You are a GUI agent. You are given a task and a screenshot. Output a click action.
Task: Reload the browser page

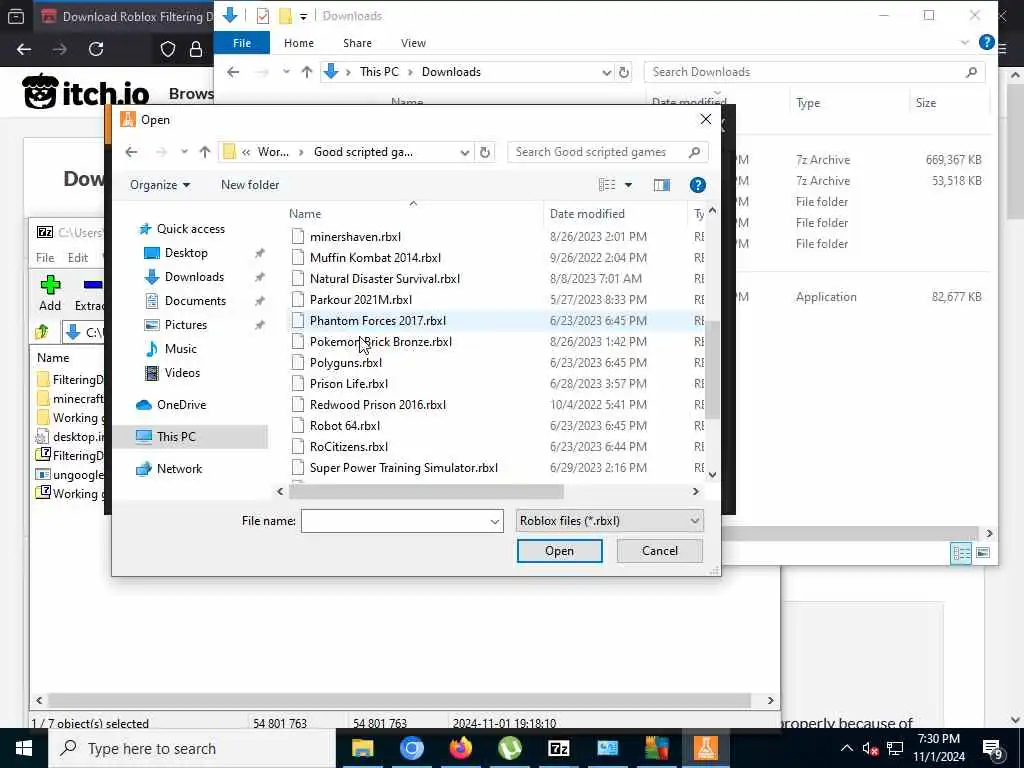[x=96, y=49]
